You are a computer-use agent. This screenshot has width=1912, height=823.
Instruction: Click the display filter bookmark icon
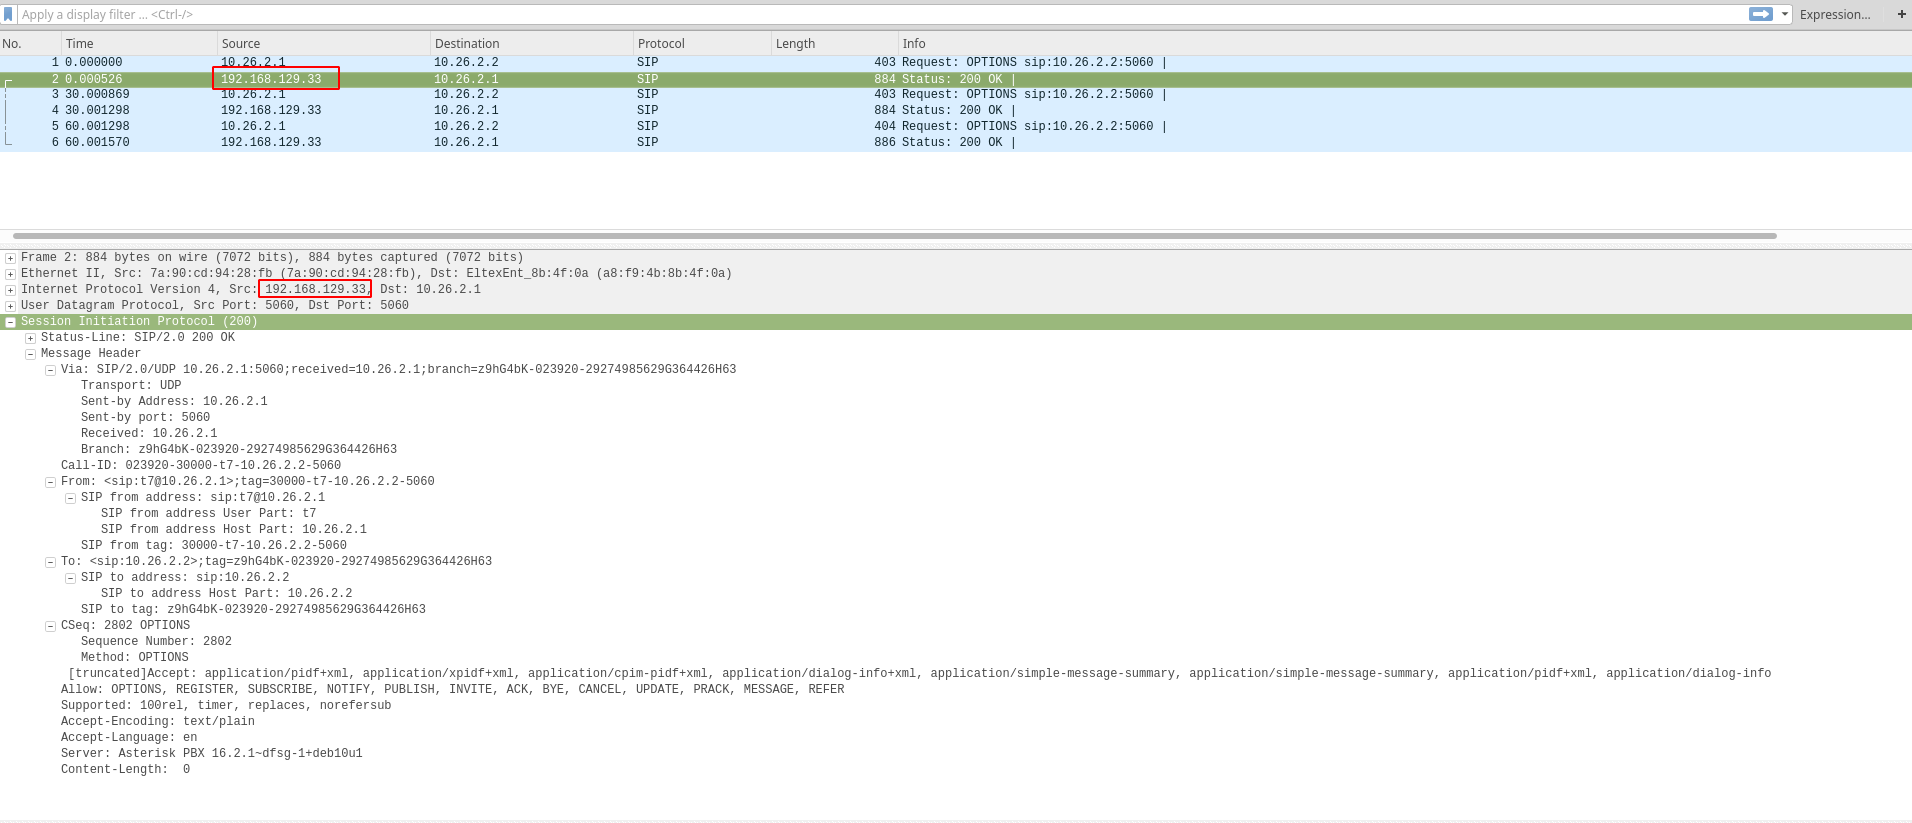coord(8,14)
